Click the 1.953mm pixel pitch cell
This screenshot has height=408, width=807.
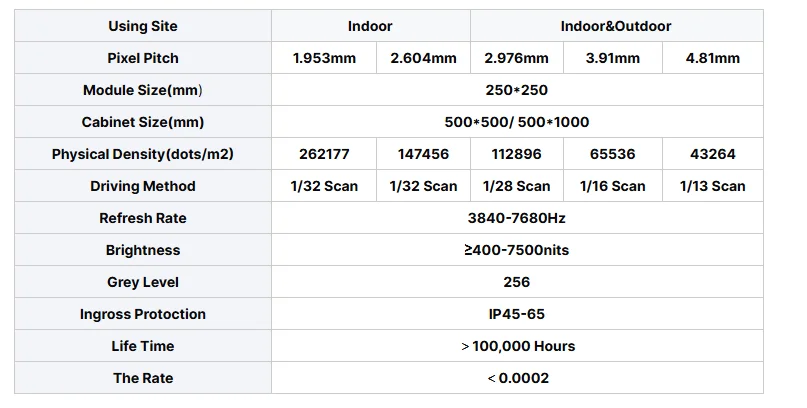tap(324, 58)
